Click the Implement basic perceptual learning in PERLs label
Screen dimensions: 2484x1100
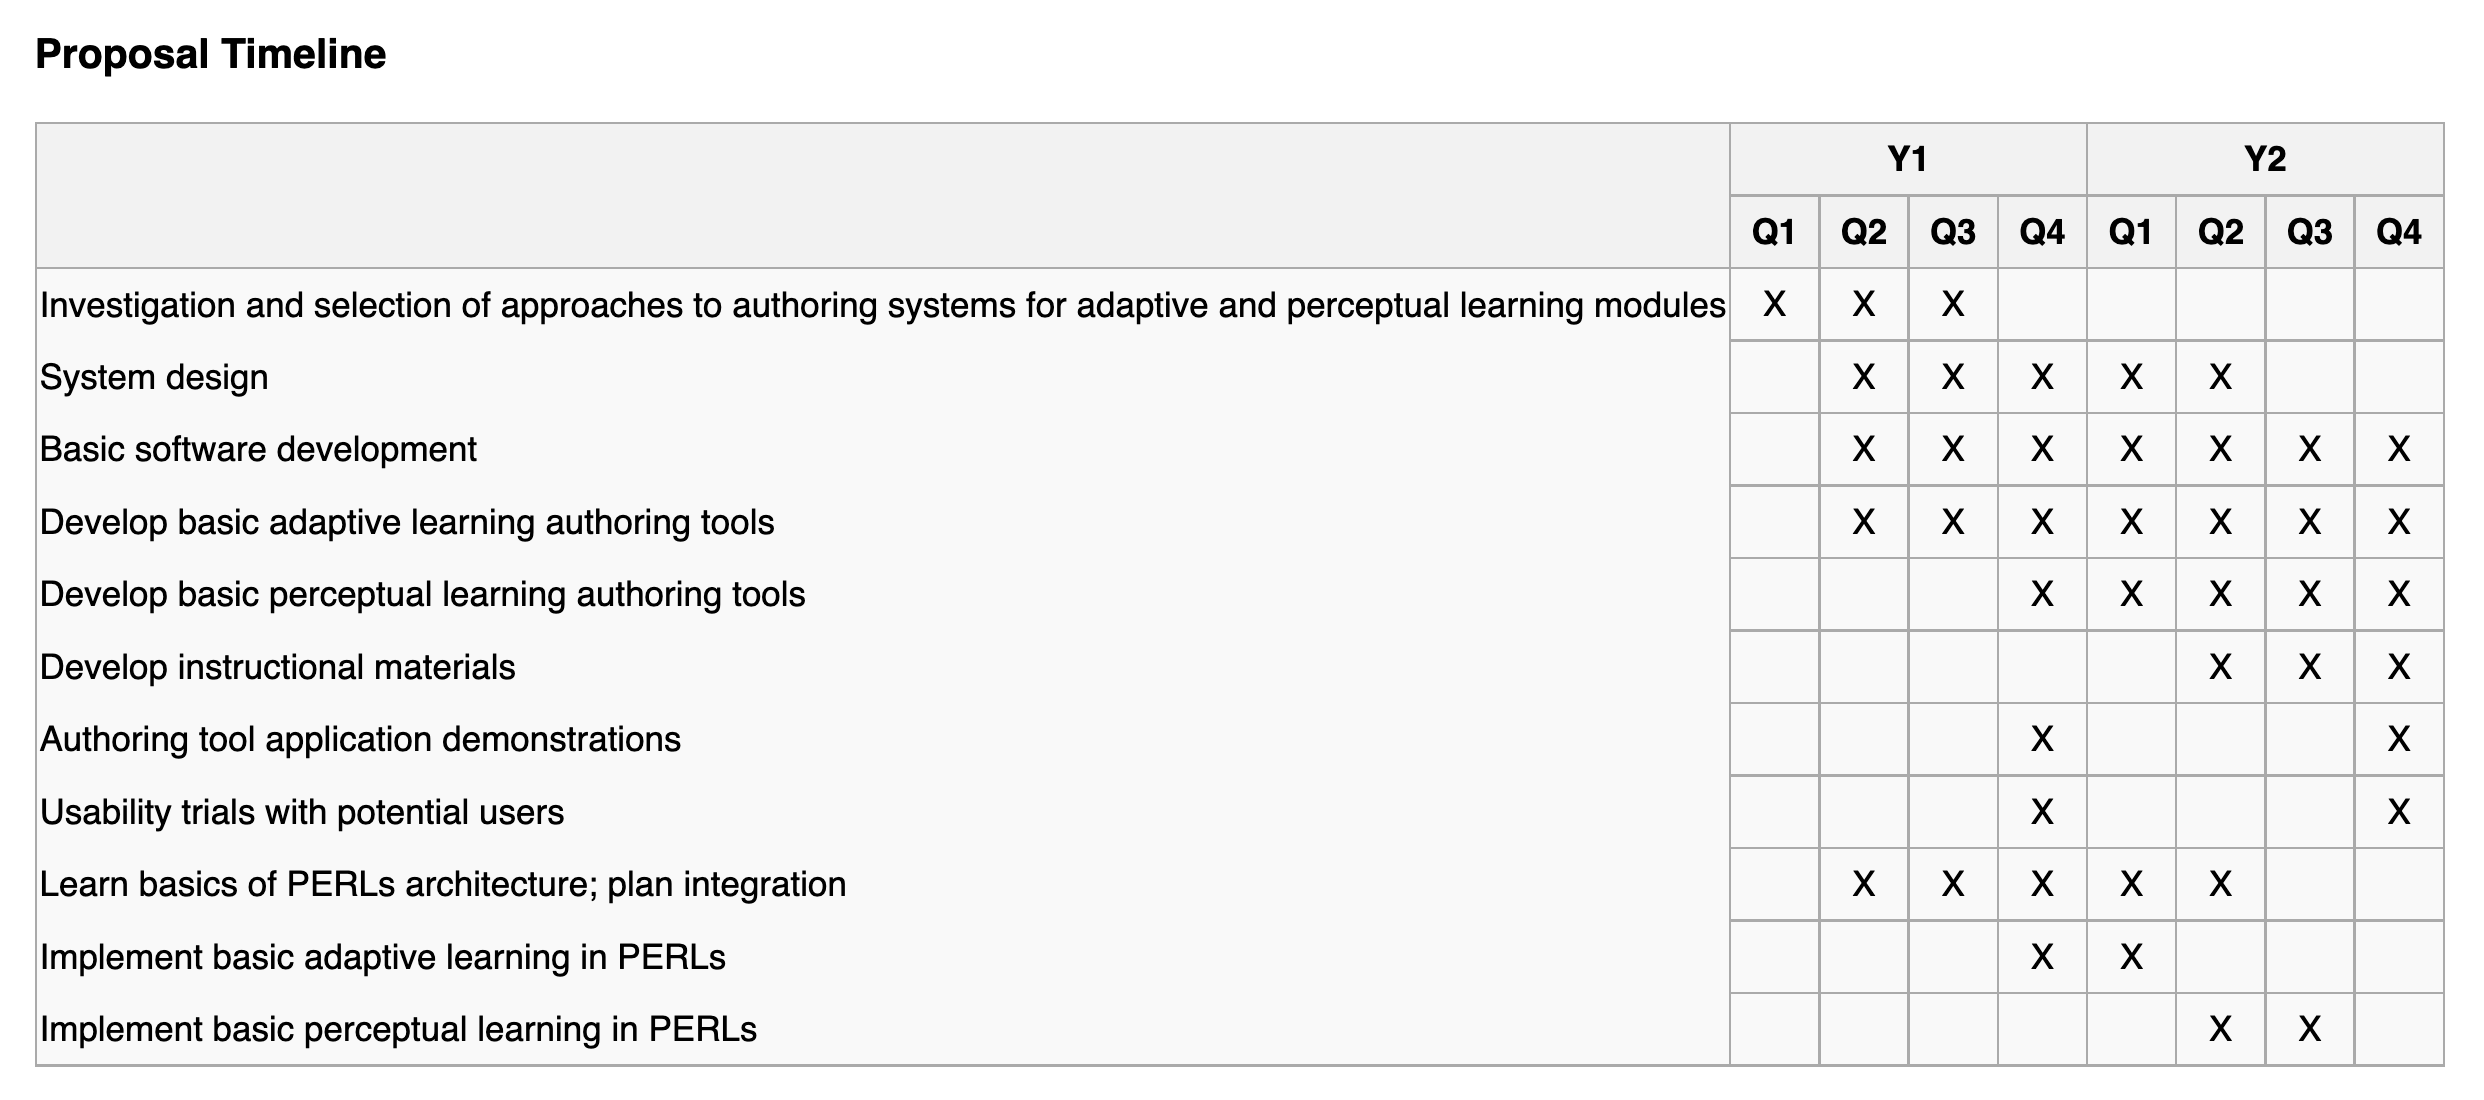[398, 1029]
